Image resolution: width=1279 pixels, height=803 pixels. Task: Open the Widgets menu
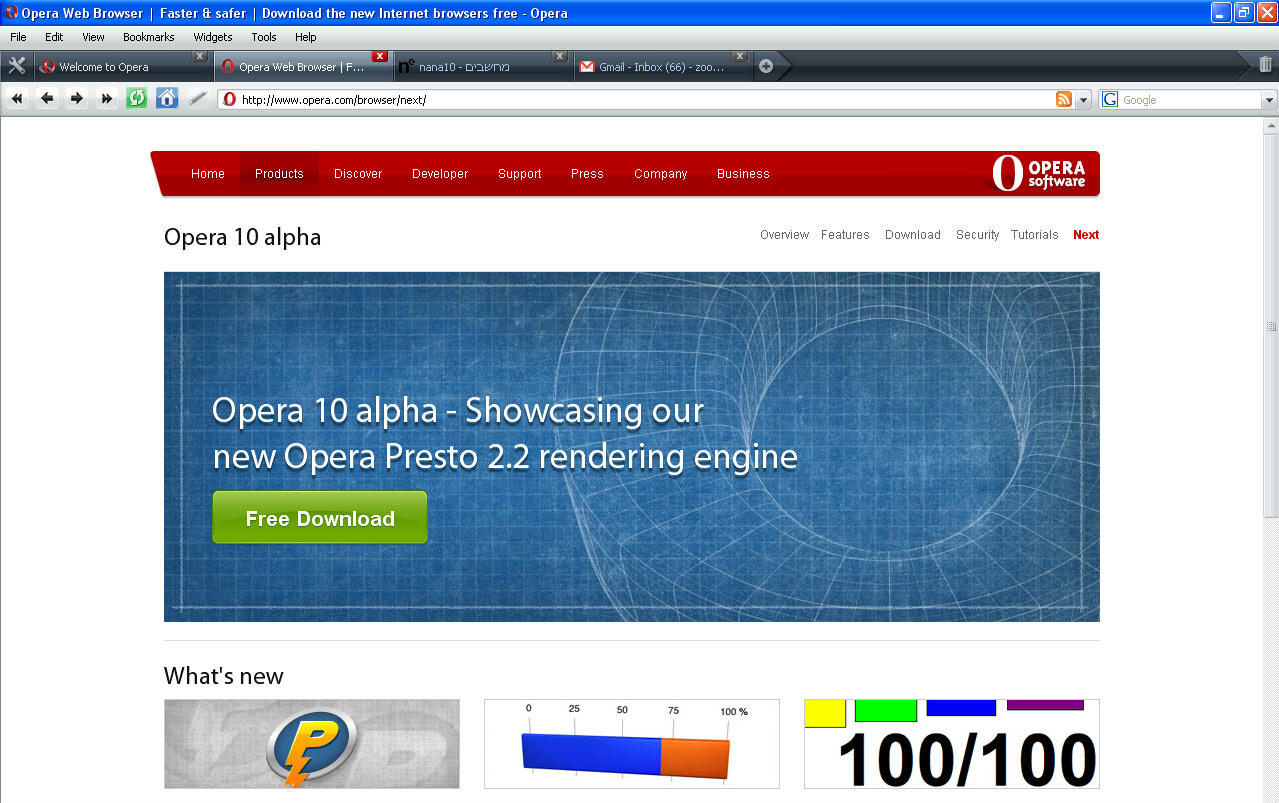[213, 37]
